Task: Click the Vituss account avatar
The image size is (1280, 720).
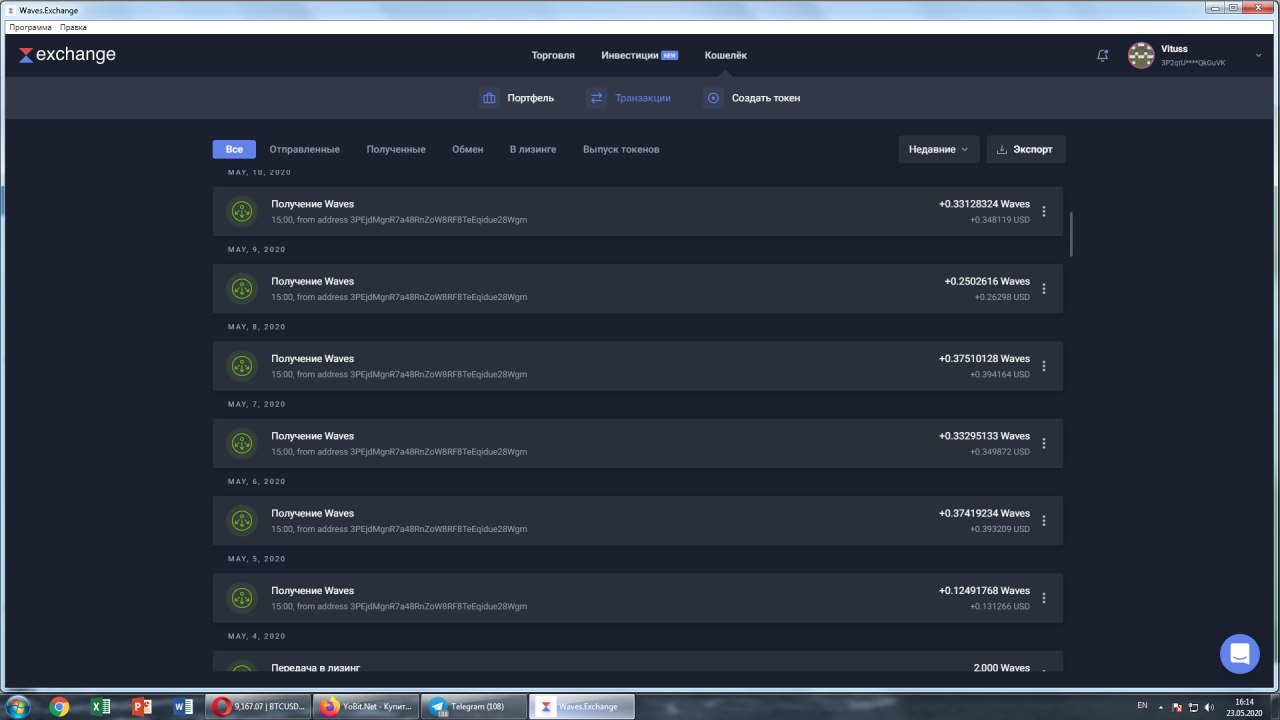Action: click(1141, 56)
